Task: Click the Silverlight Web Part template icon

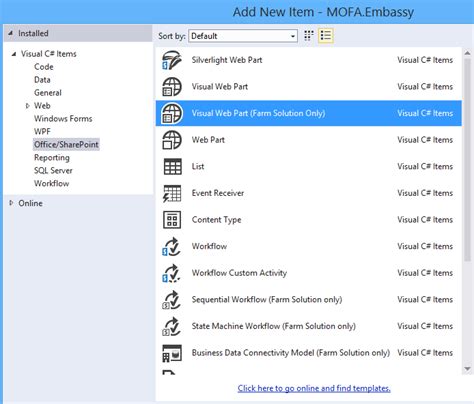Action: tap(172, 60)
